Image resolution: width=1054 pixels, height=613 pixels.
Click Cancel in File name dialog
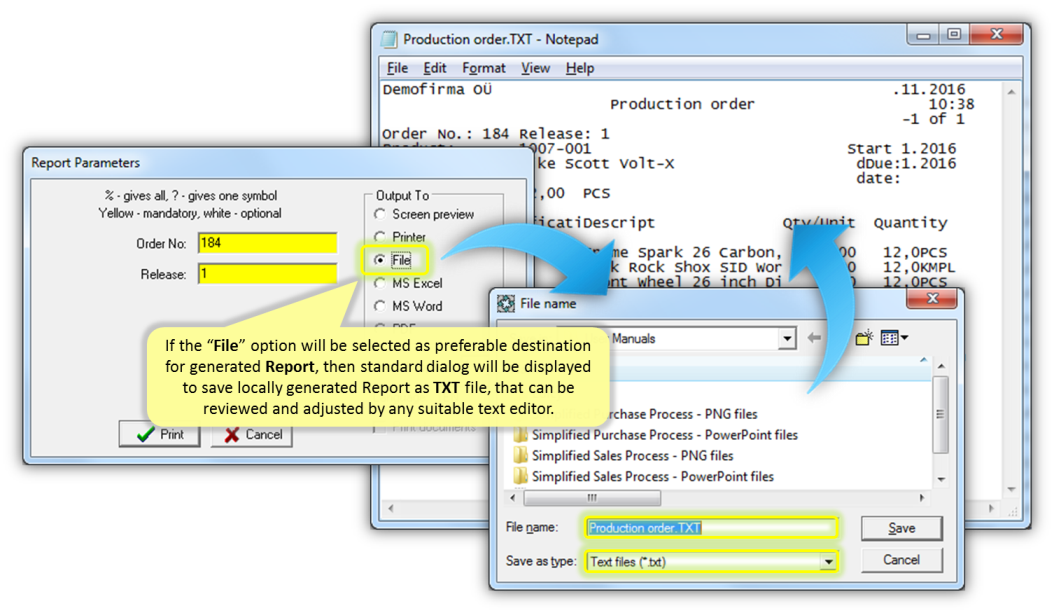pyautogui.click(x=901, y=560)
